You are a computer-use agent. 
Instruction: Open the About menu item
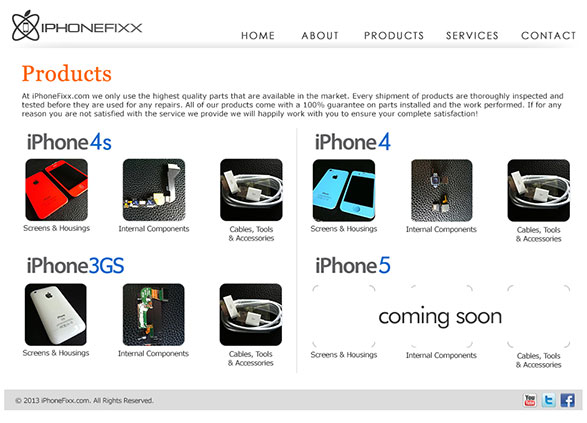[320, 36]
